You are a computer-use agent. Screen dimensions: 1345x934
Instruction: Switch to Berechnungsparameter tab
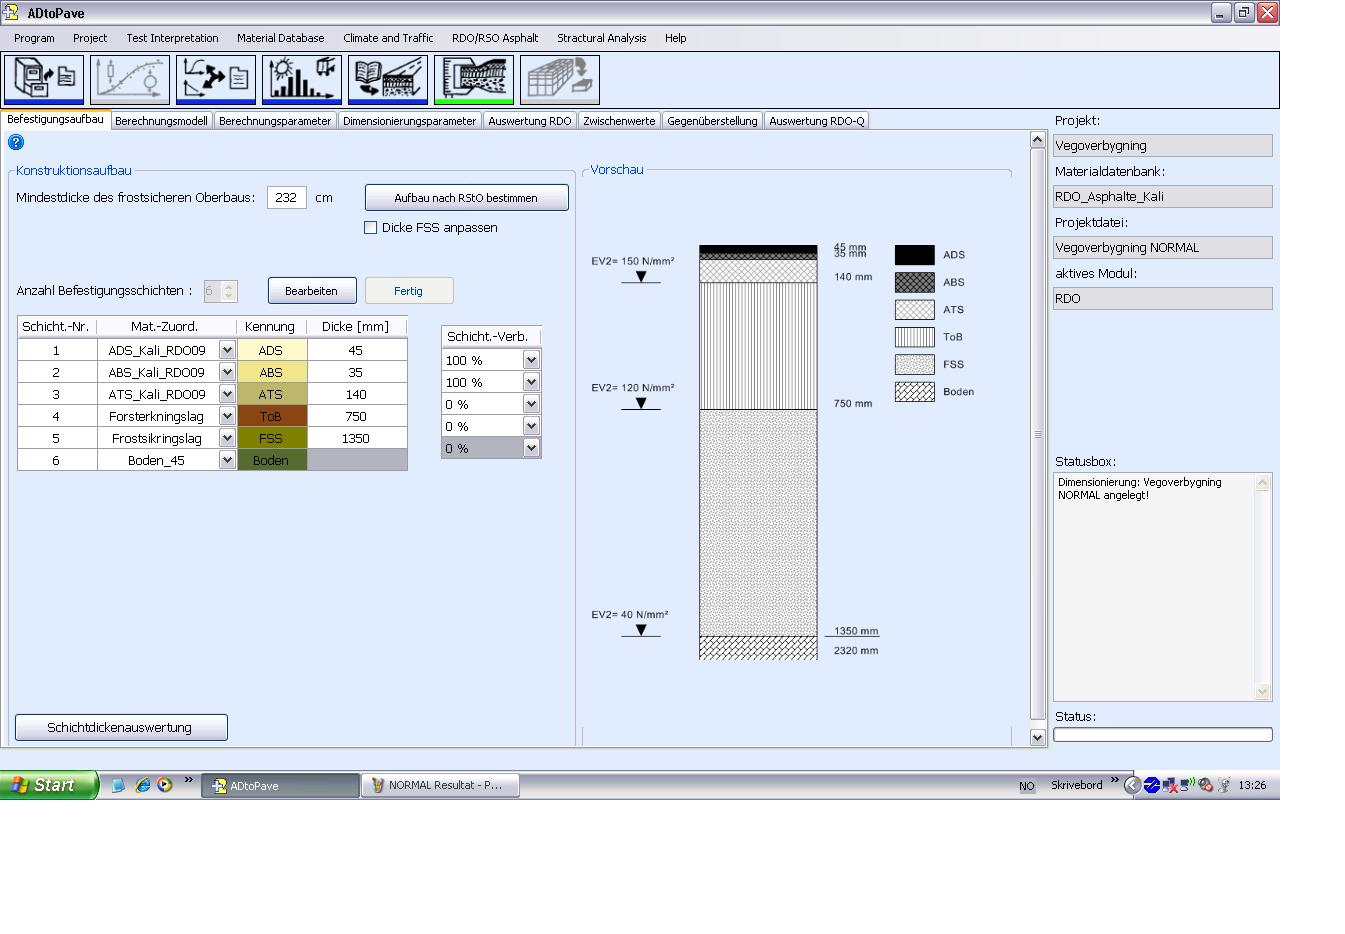point(275,121)
